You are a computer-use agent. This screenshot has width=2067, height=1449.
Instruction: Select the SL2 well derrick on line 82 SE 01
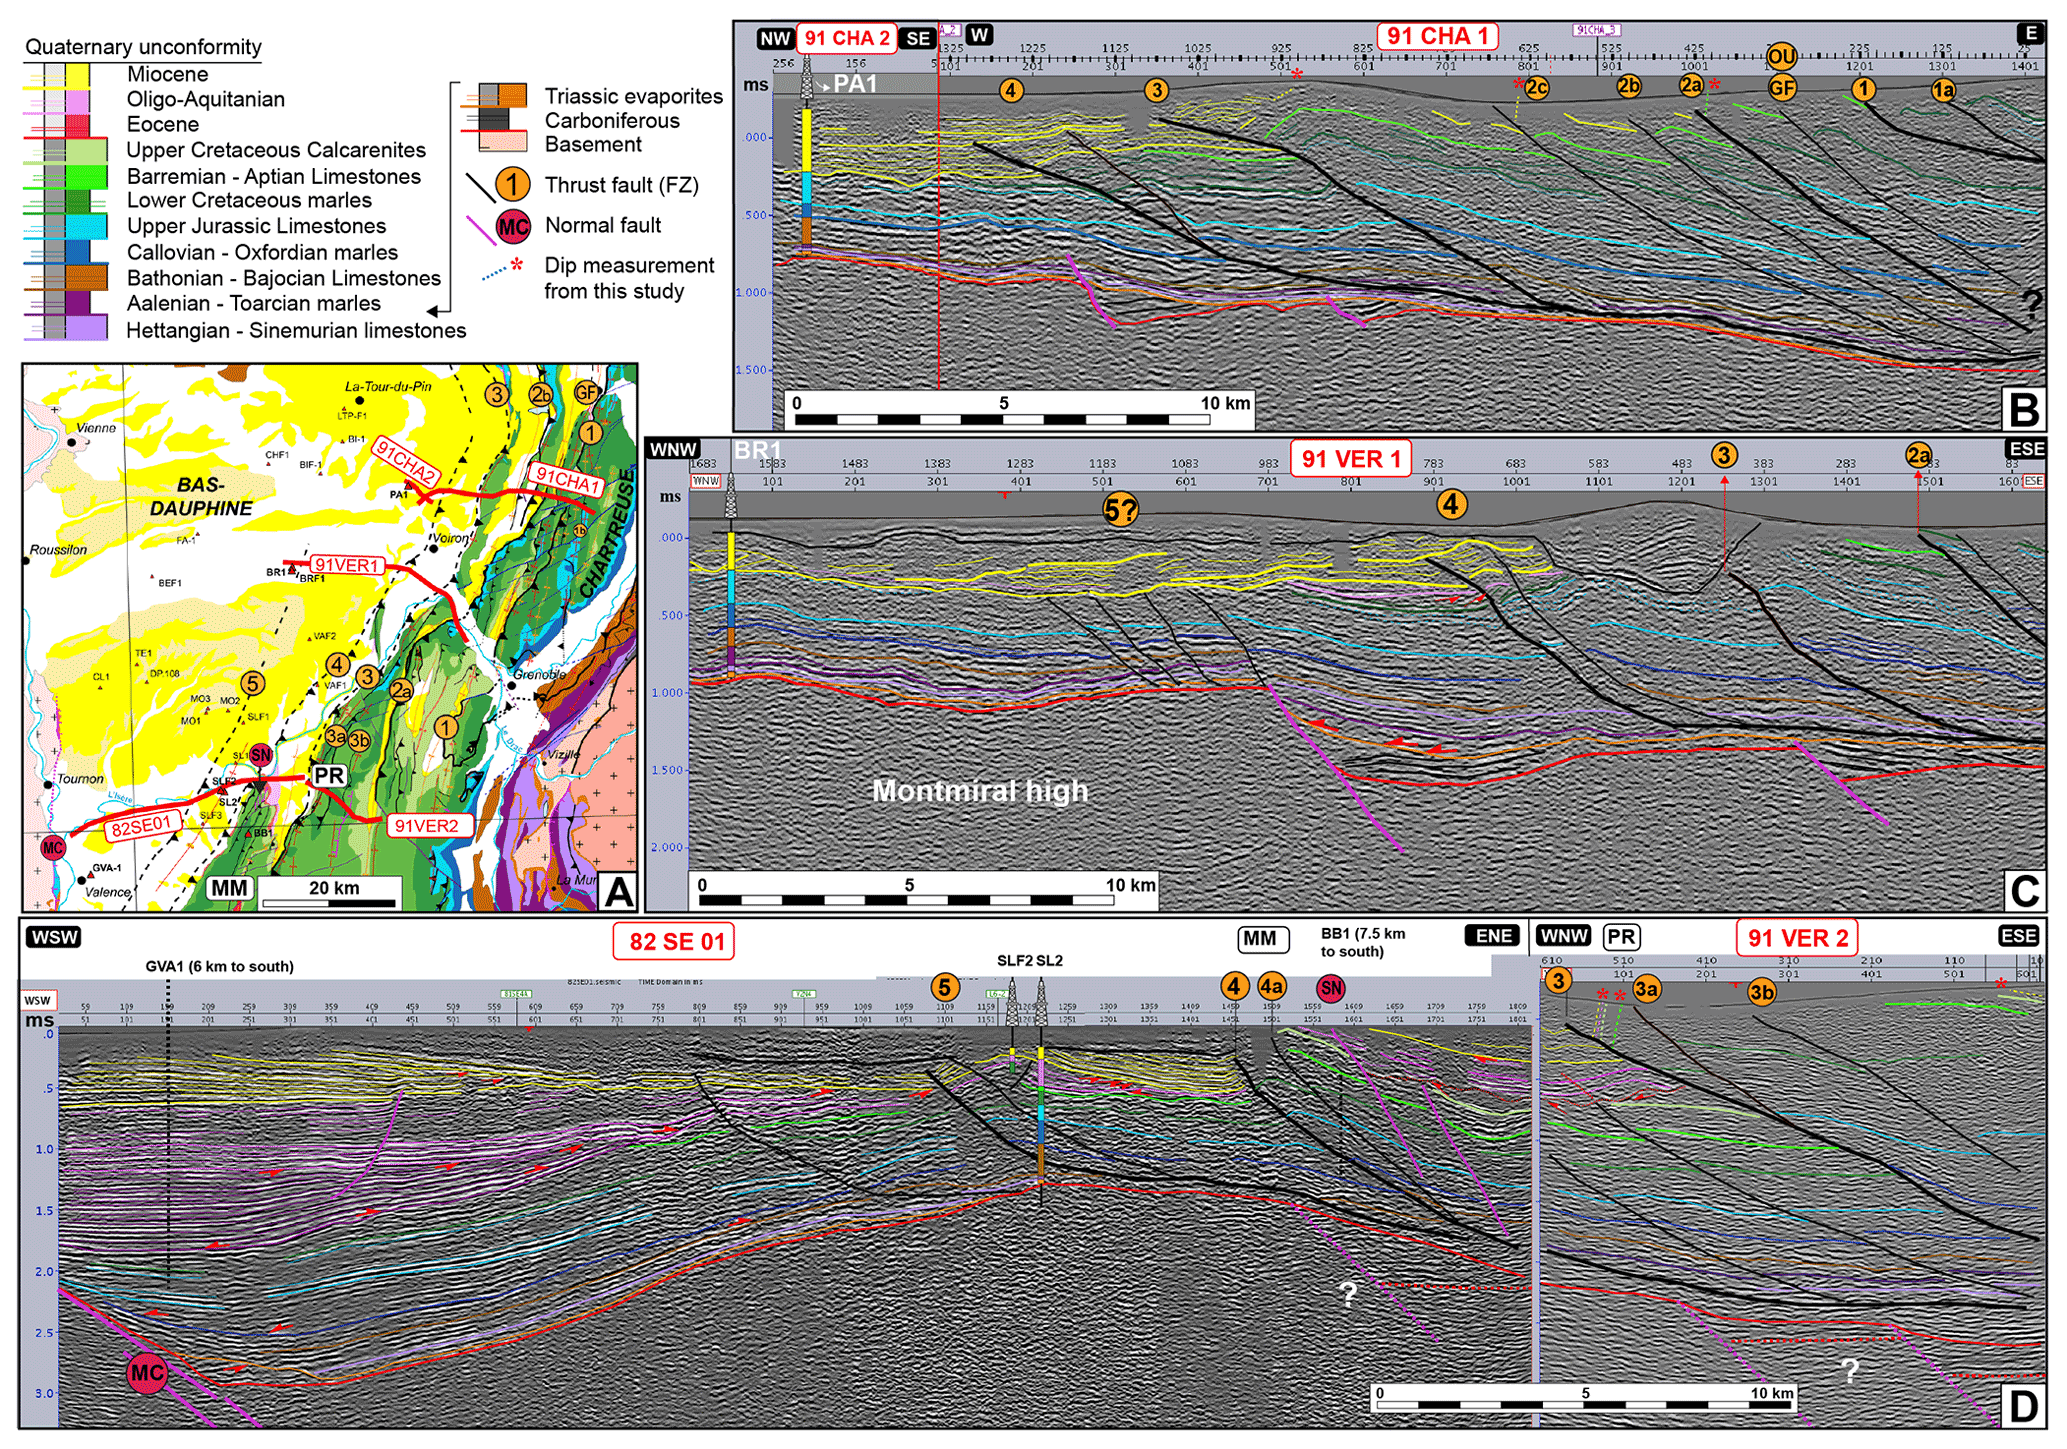[x=1041, y=1002]
